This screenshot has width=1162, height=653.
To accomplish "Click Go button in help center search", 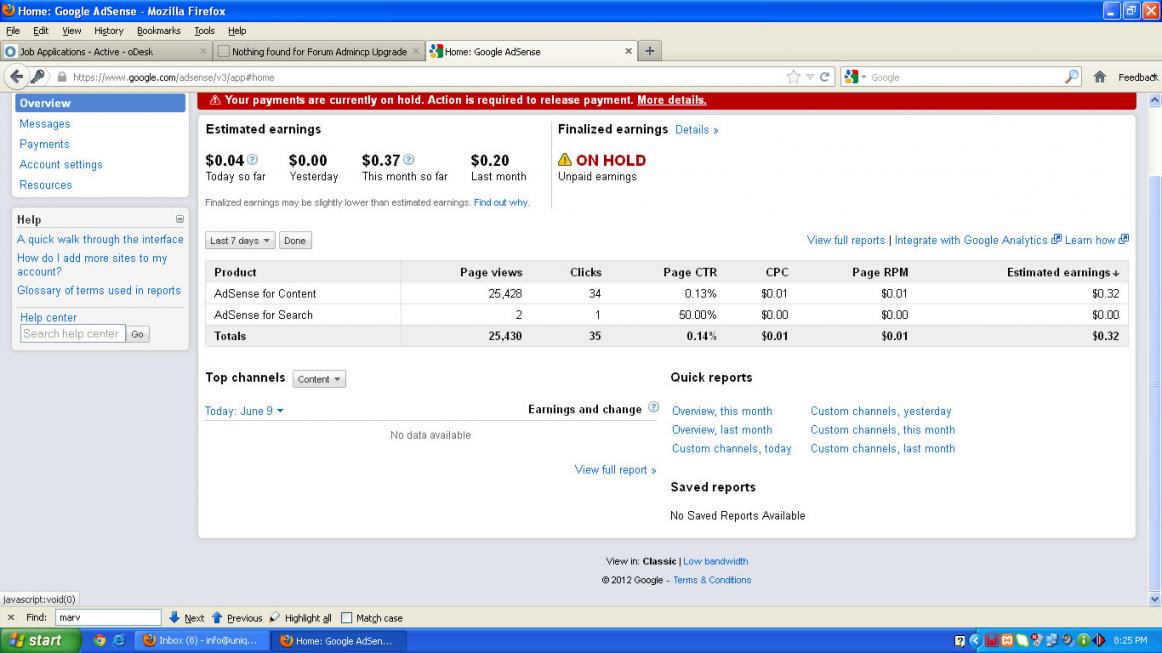I will (x=137, y=334).
